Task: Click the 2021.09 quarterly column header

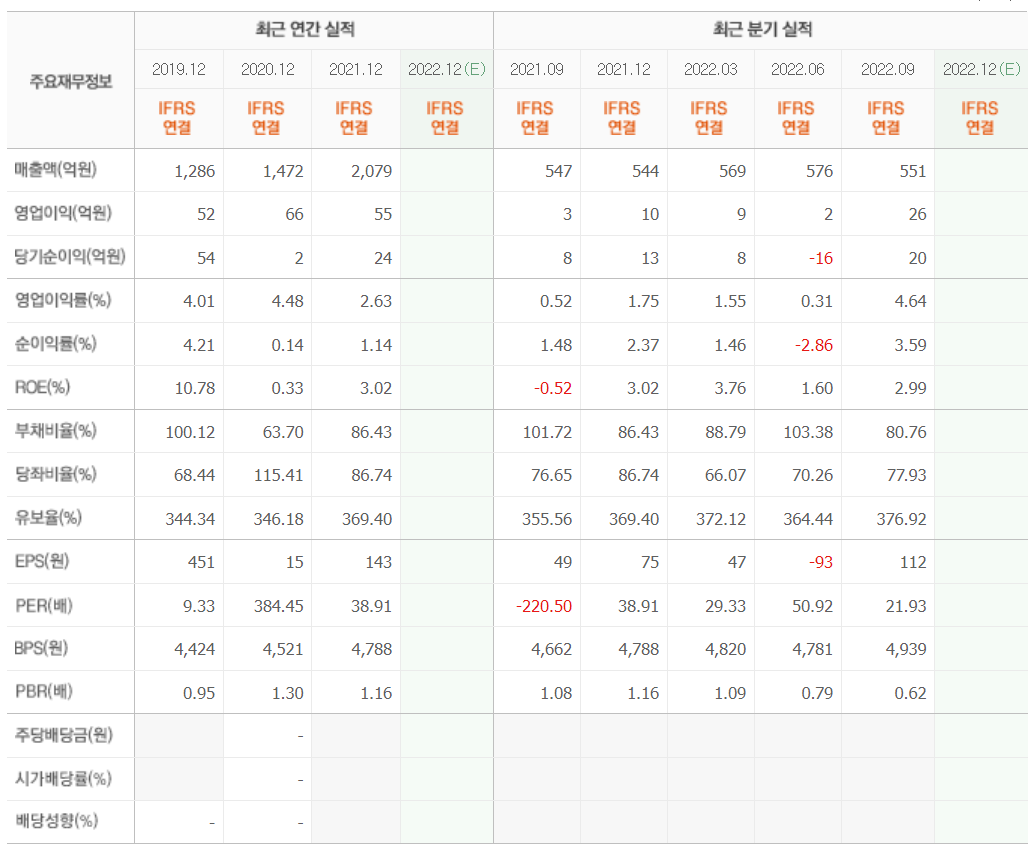Action: click(x=539, y=69)
